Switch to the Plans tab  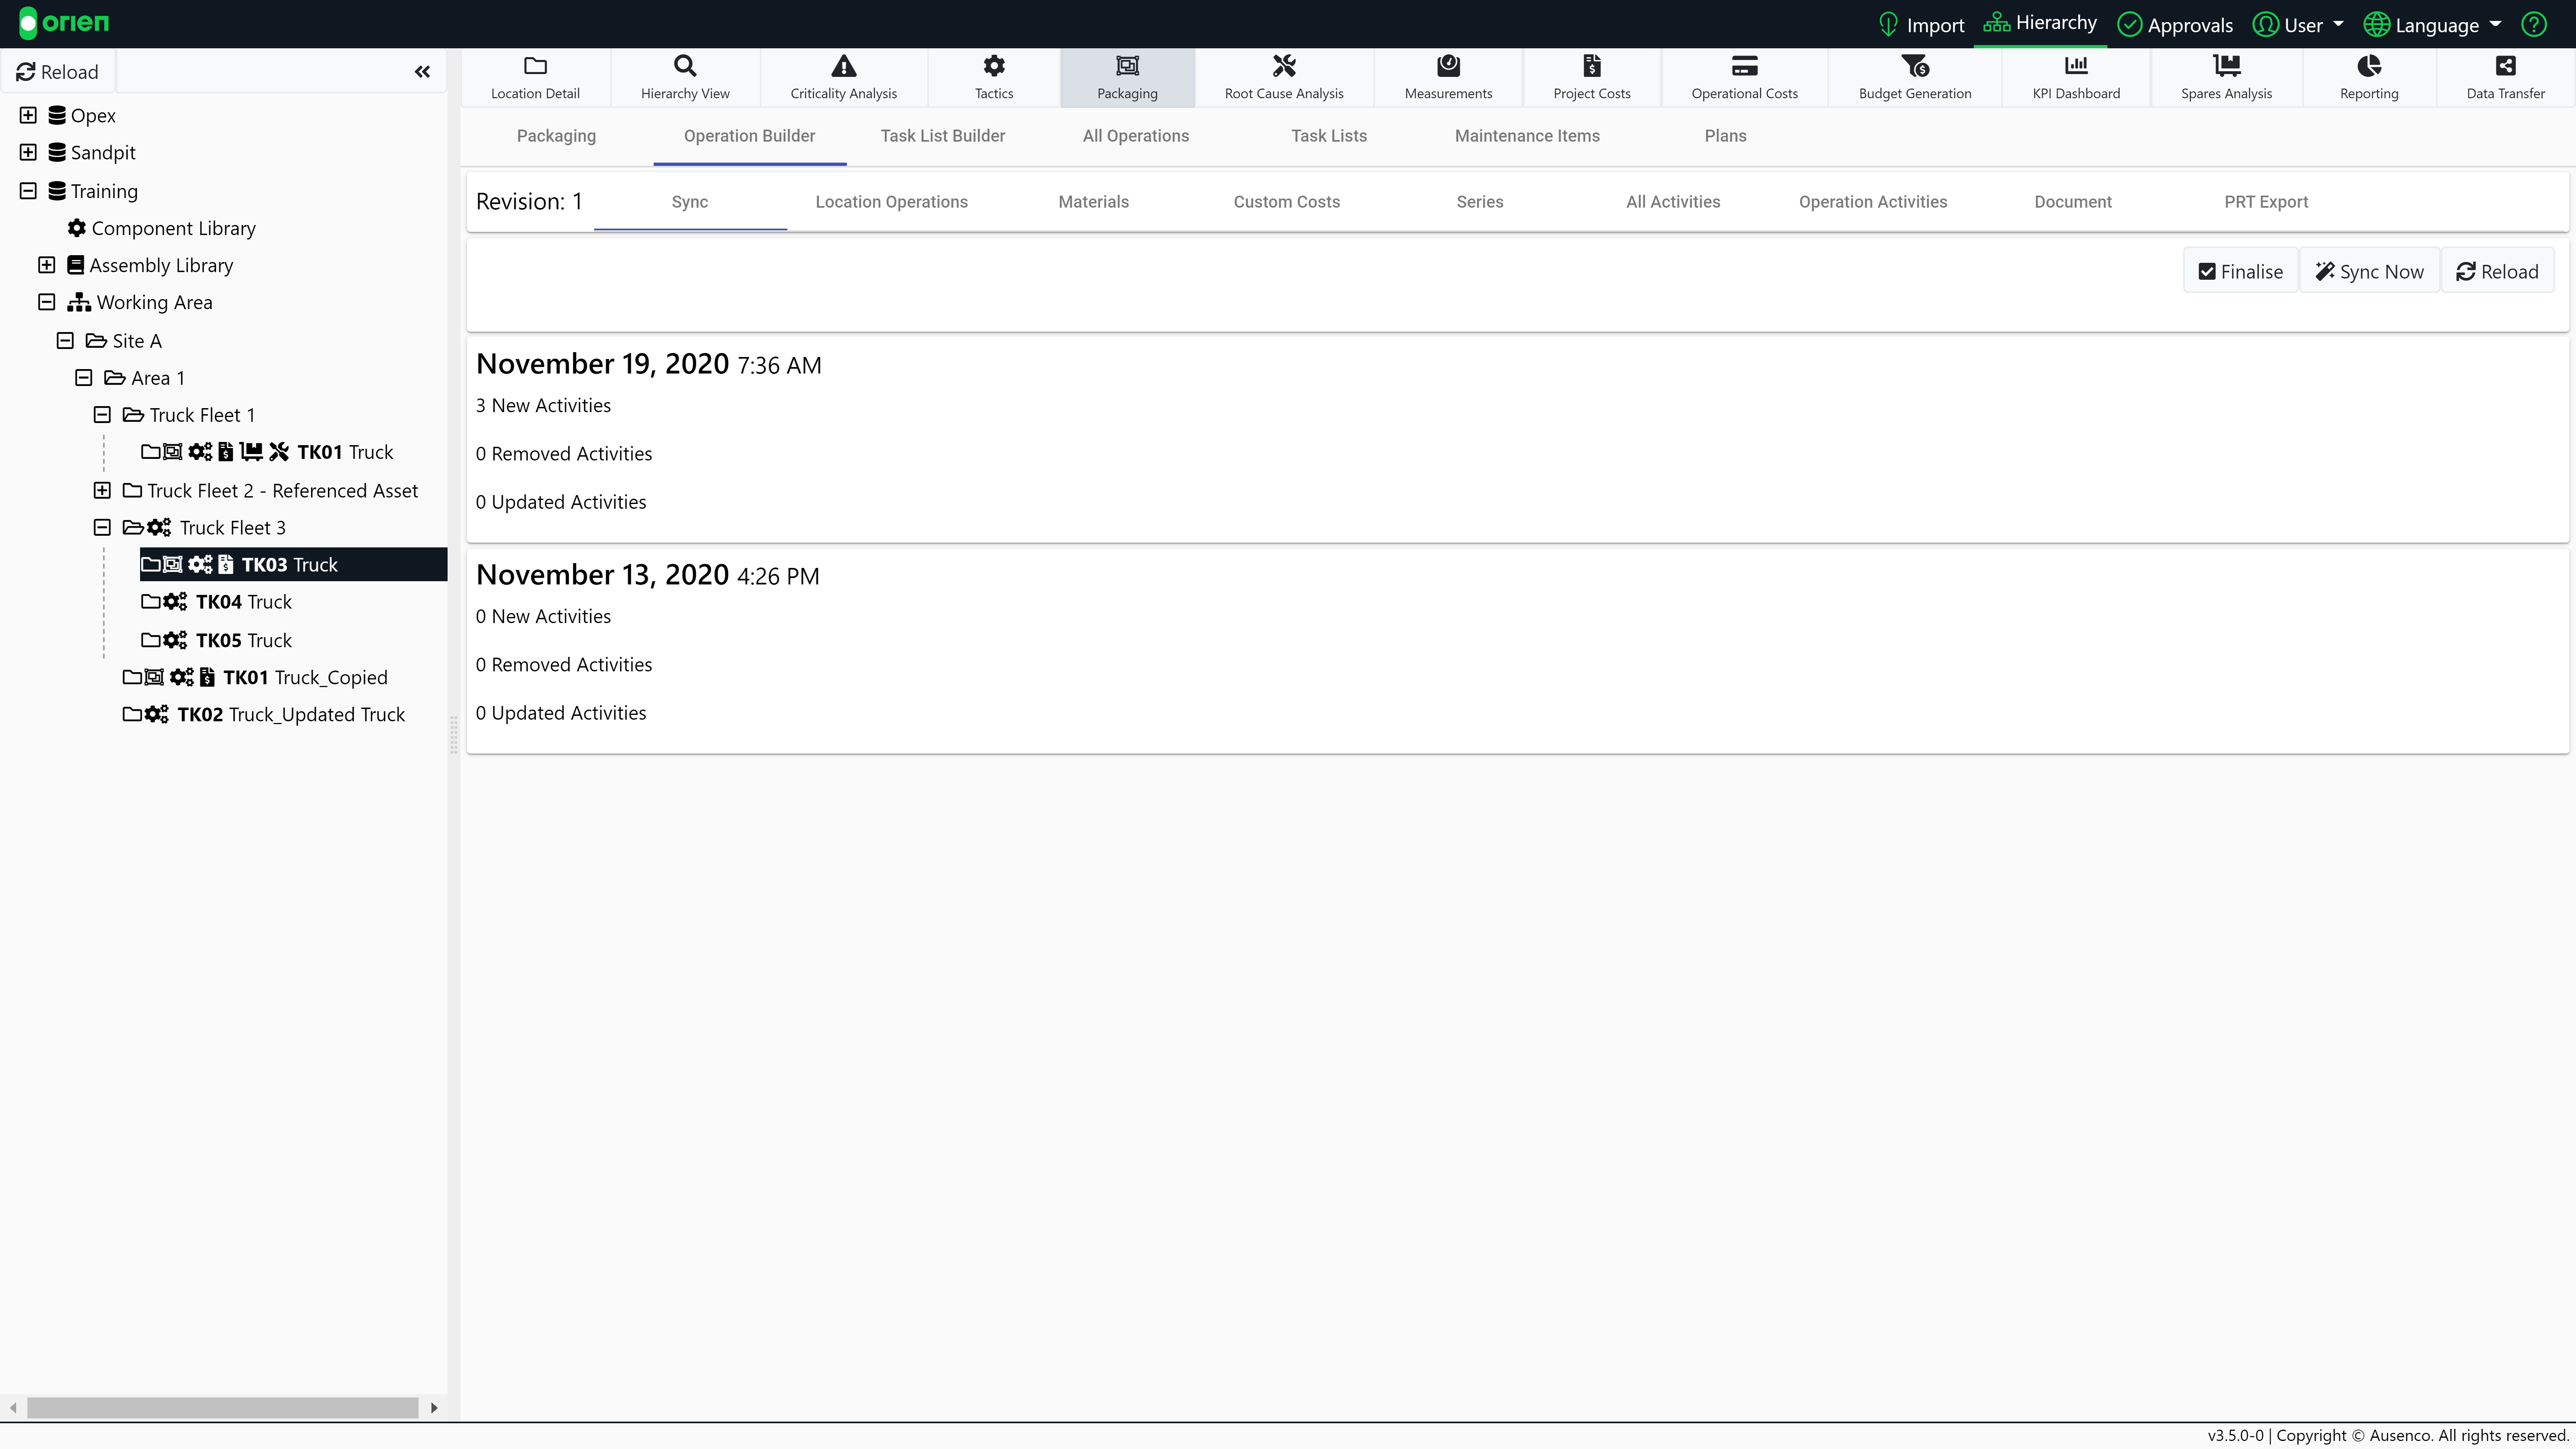click(1725, 136)
